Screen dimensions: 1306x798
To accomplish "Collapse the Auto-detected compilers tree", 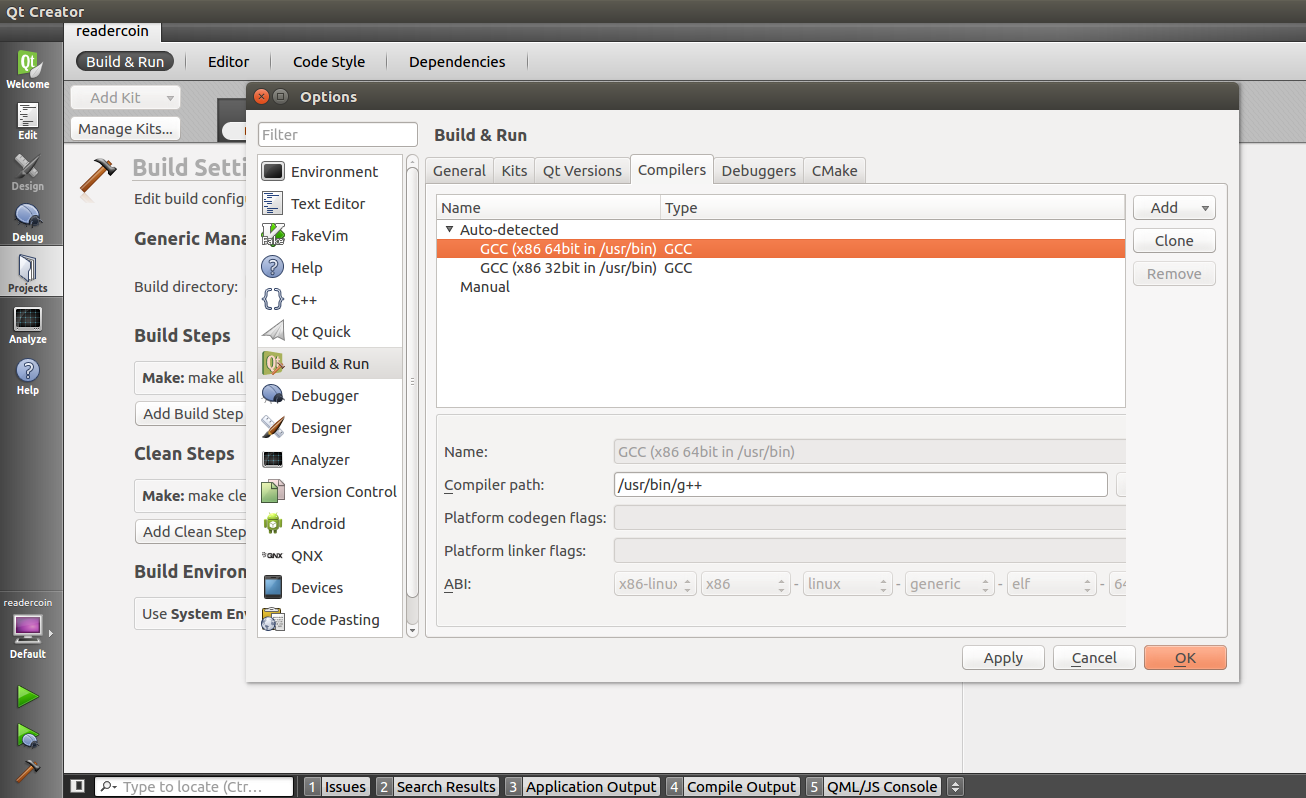I will (x=449, y=230).
